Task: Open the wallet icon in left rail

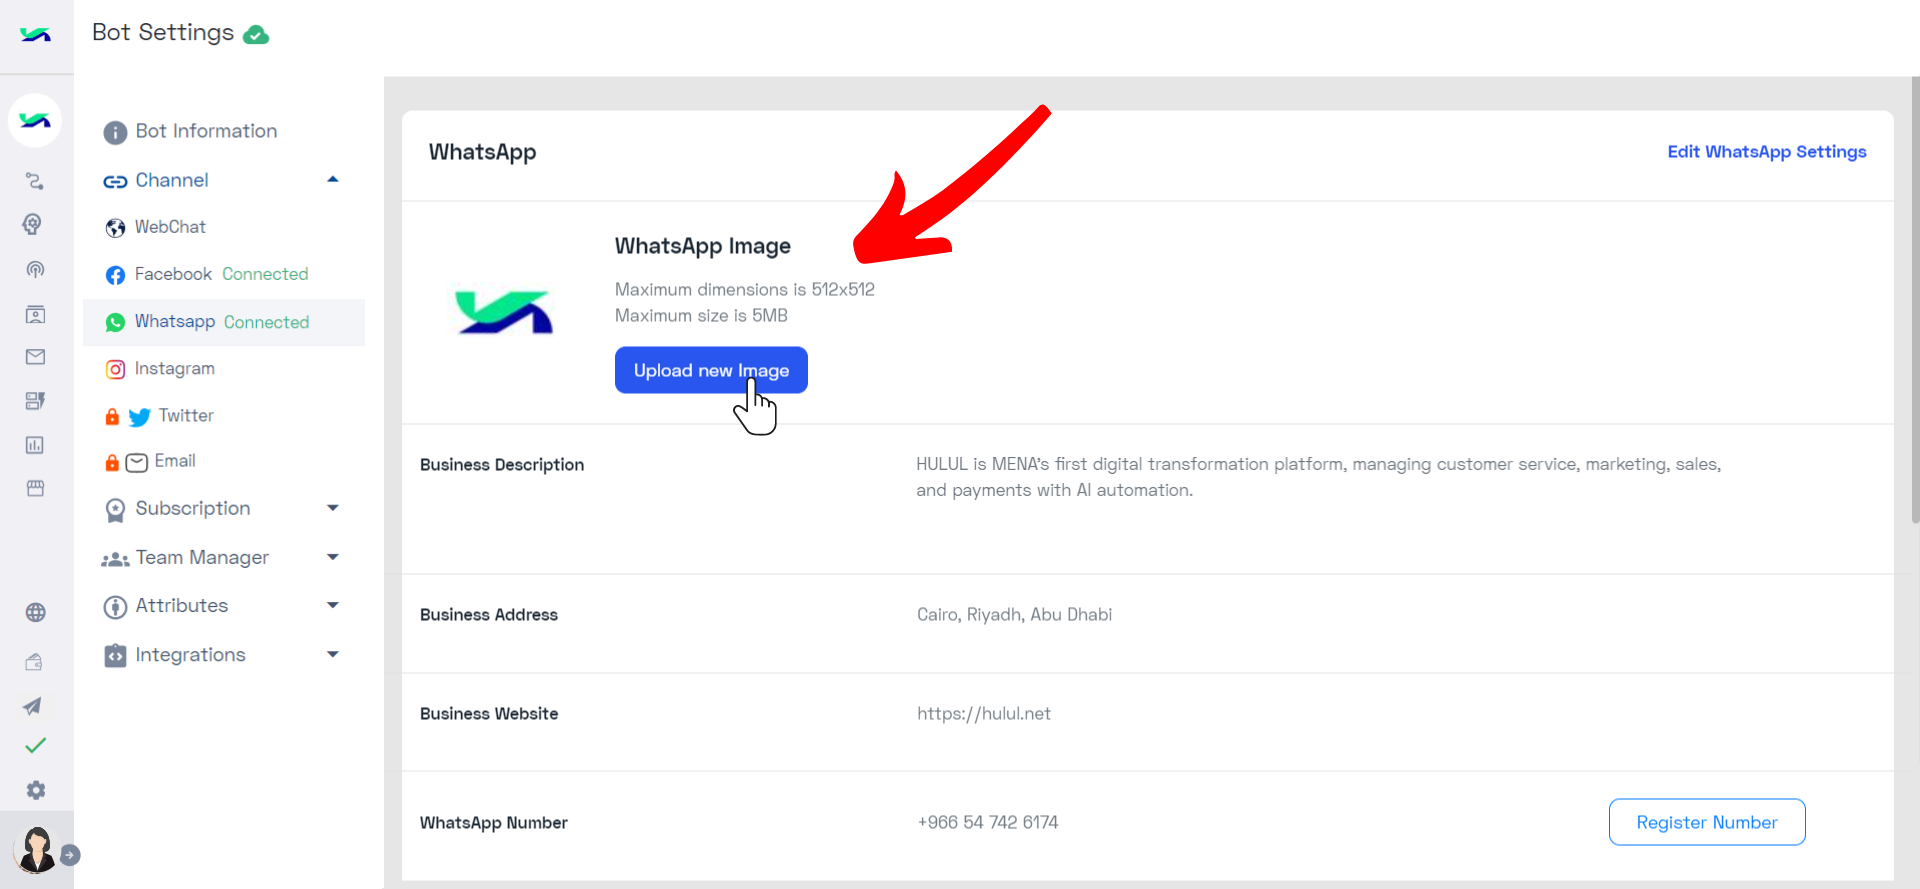Action: coord(33,661)
